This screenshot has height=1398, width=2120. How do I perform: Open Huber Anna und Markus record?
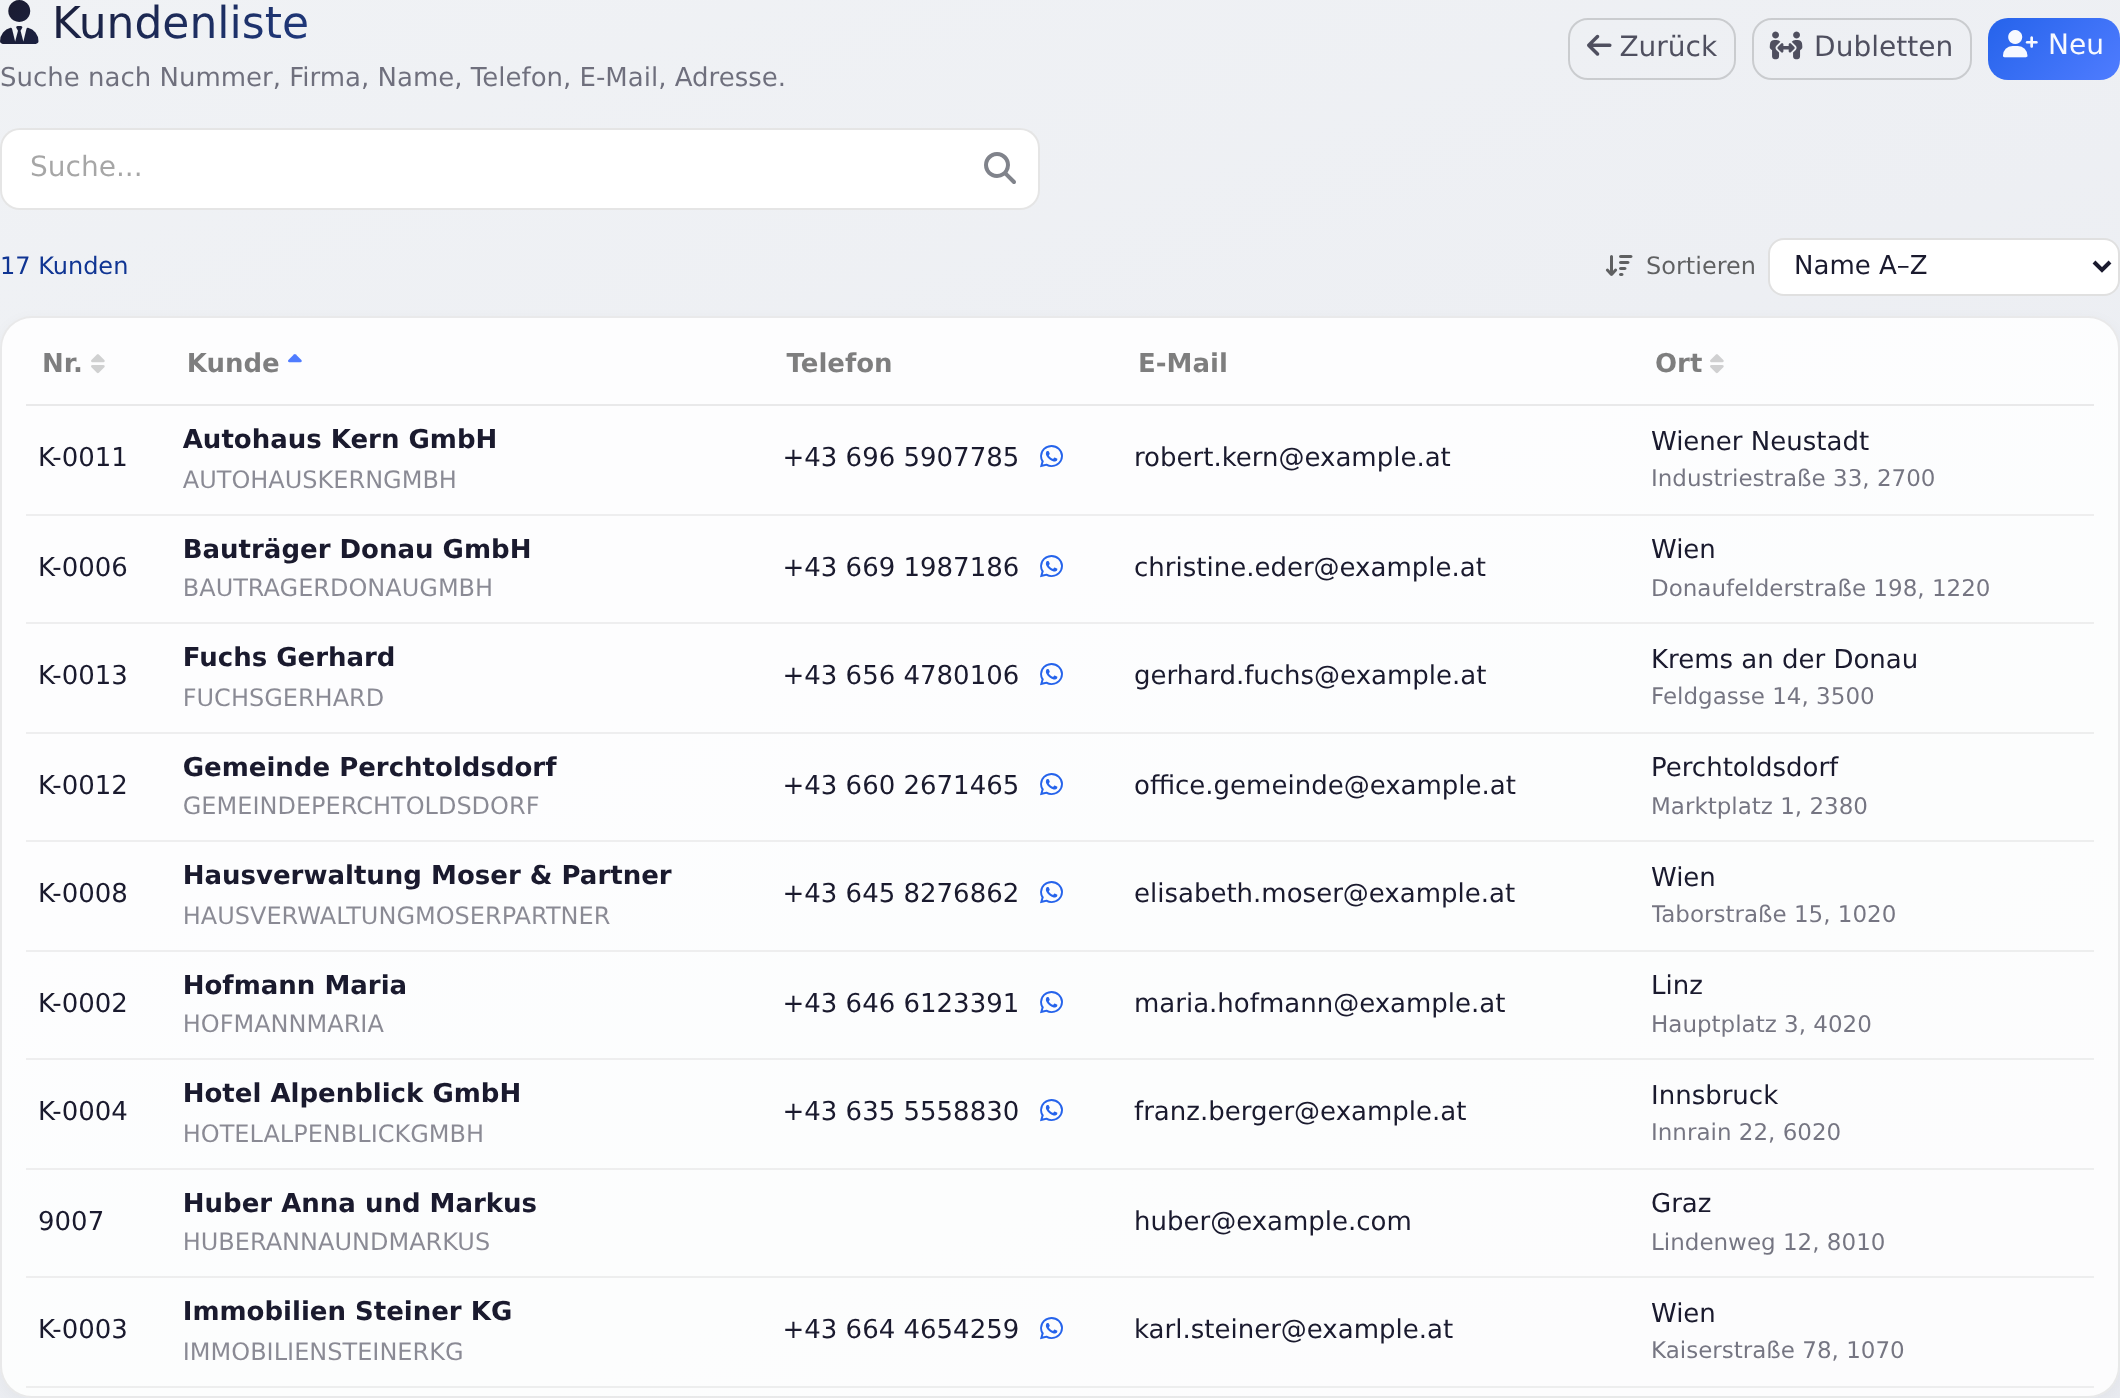tap(360, 1203)
